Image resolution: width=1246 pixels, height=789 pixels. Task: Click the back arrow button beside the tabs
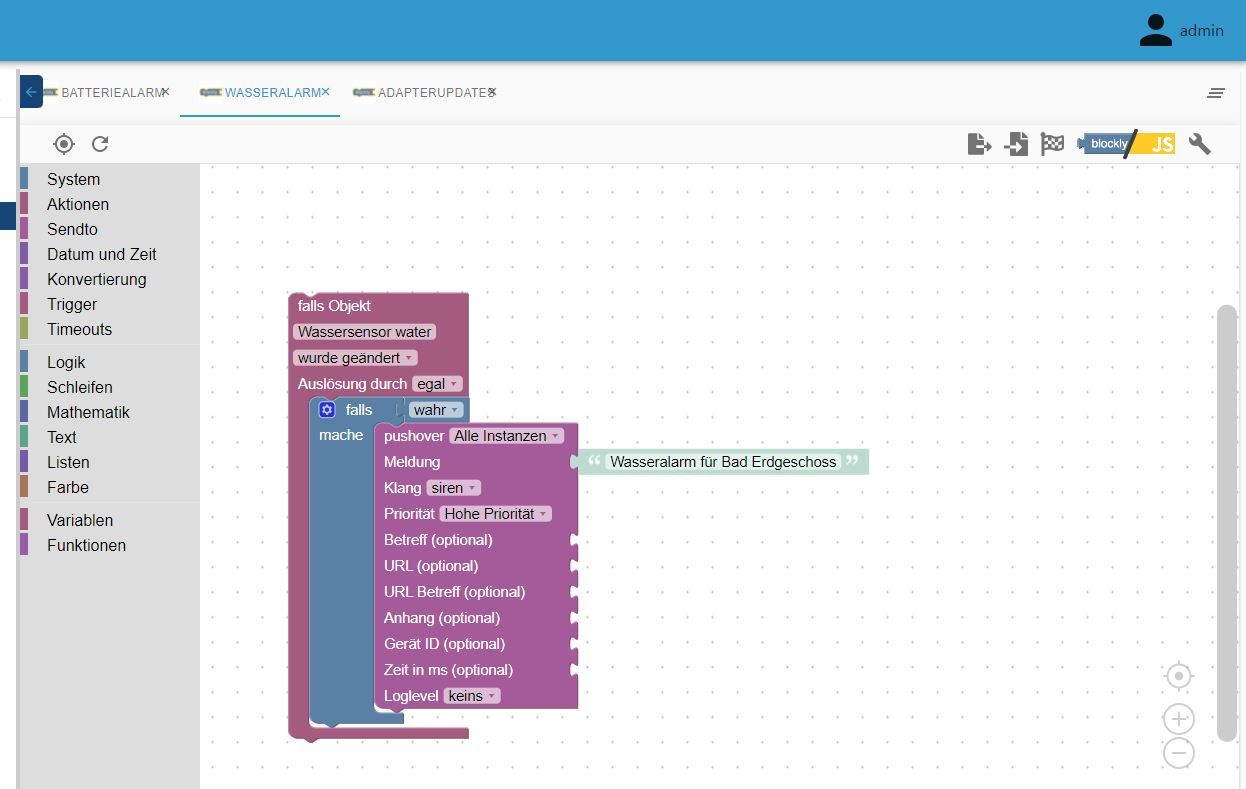point(31,91)
